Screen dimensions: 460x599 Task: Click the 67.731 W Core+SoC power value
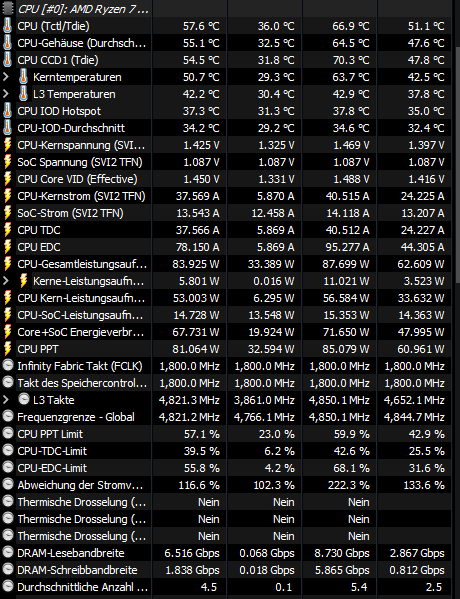click(x=196, y=332)
